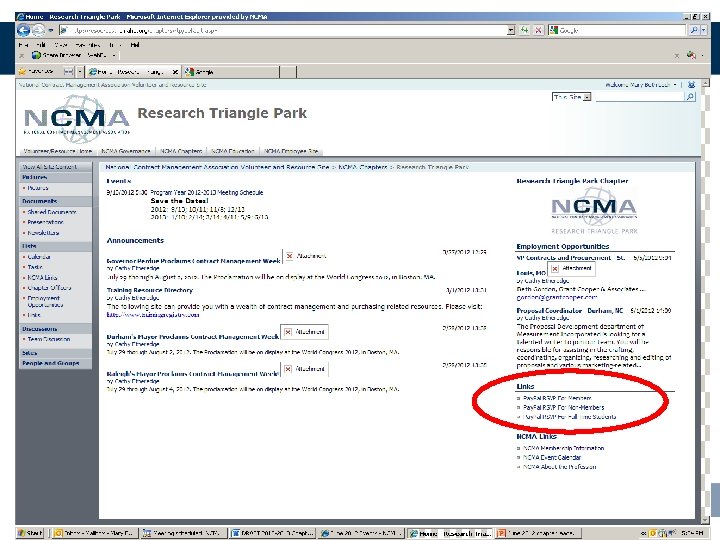This screenshot has width=720, height=540.
Task: Open the Welcome user menu dropdown
Action: 641,85
